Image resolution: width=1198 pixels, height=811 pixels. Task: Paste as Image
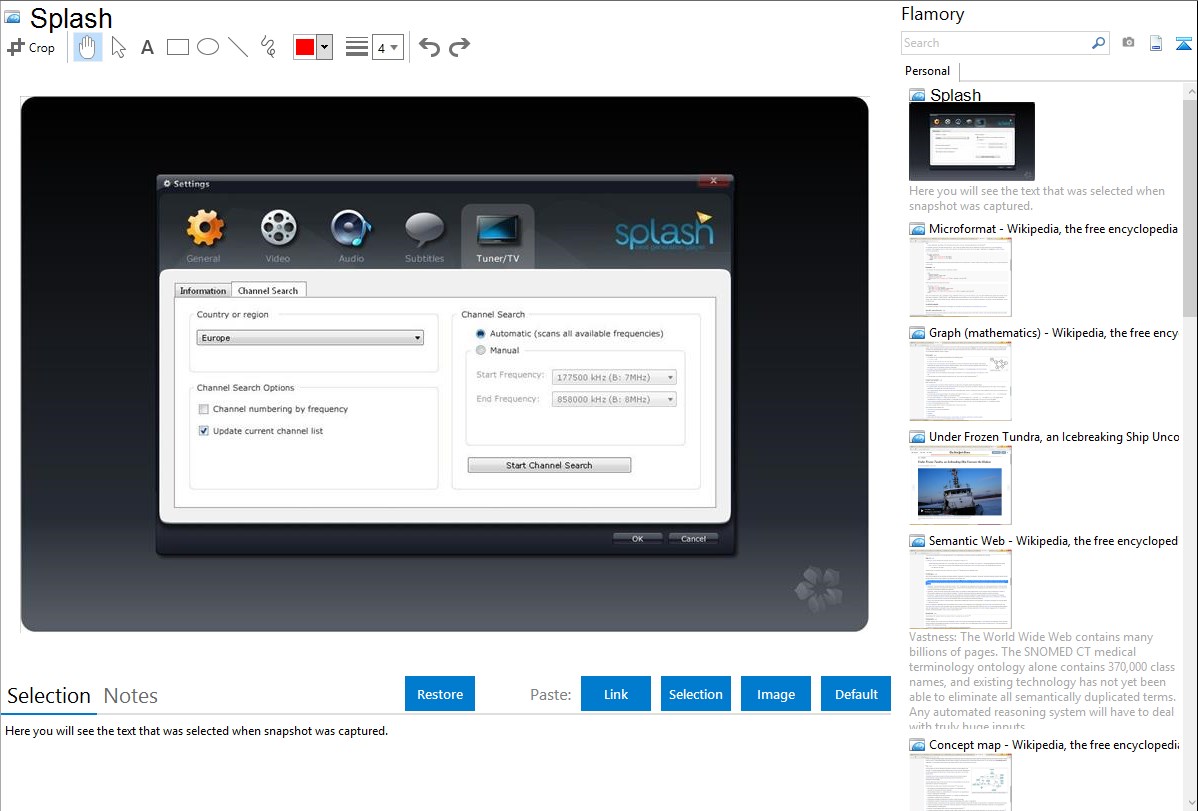pyautogui.click(x=775, y=694)
